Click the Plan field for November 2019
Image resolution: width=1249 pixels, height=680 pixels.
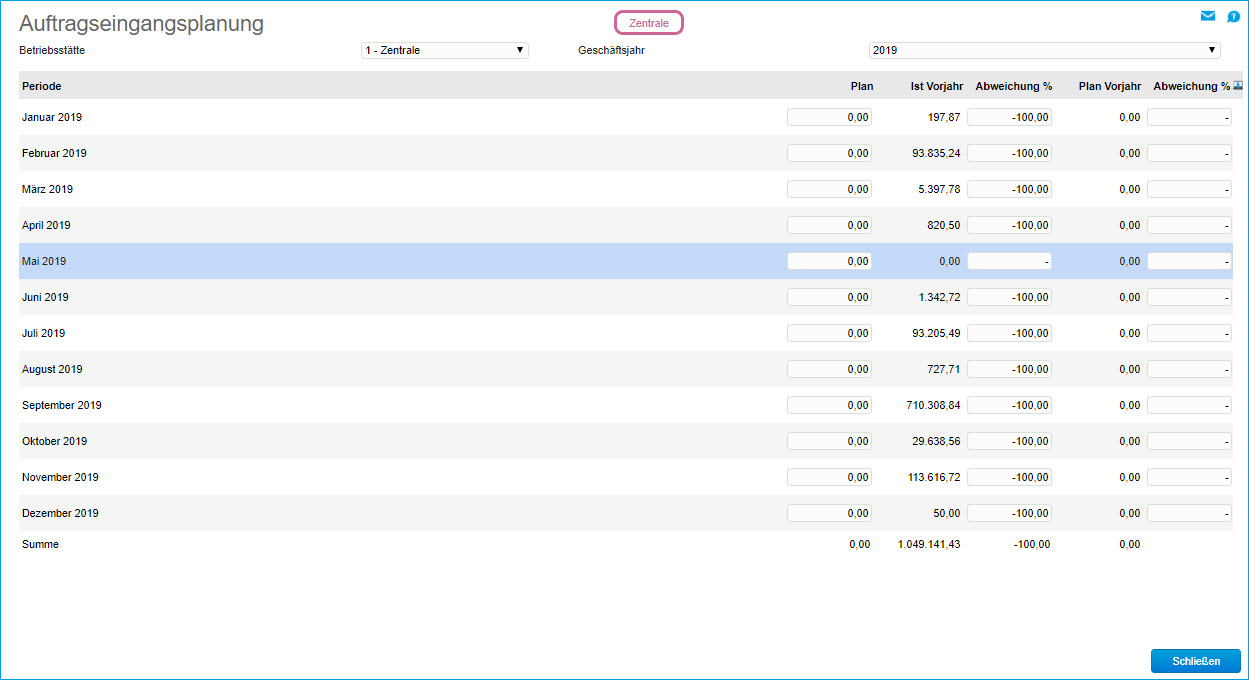pos(829,477)
